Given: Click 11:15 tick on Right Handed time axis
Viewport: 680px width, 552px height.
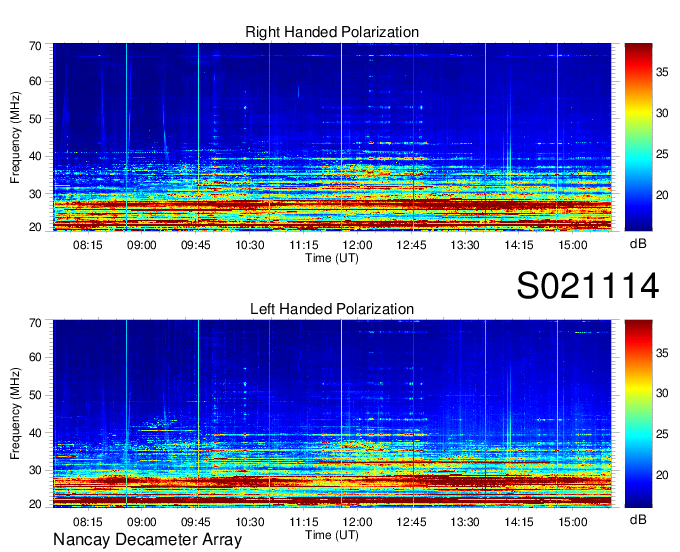Looking at the screenshot, I should (x=304, y=245).
